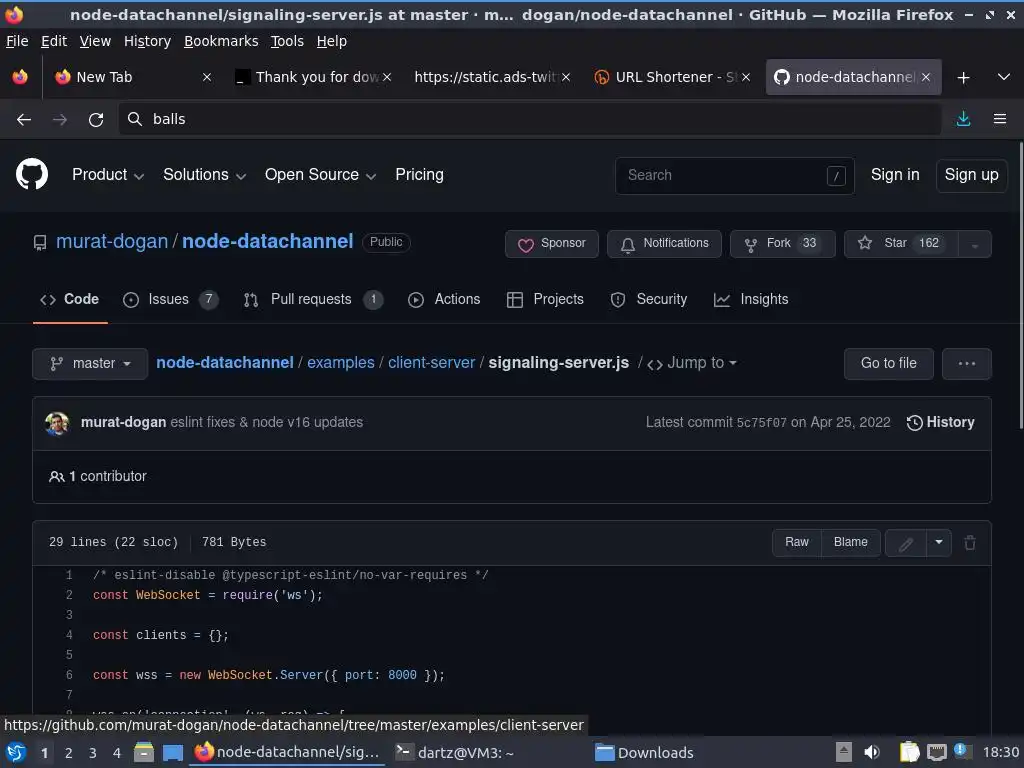The height and width of the screenshot is (768, 1024).
Task: Switch to workspace 2 in the taskbar
Action: tap(69, 753)
